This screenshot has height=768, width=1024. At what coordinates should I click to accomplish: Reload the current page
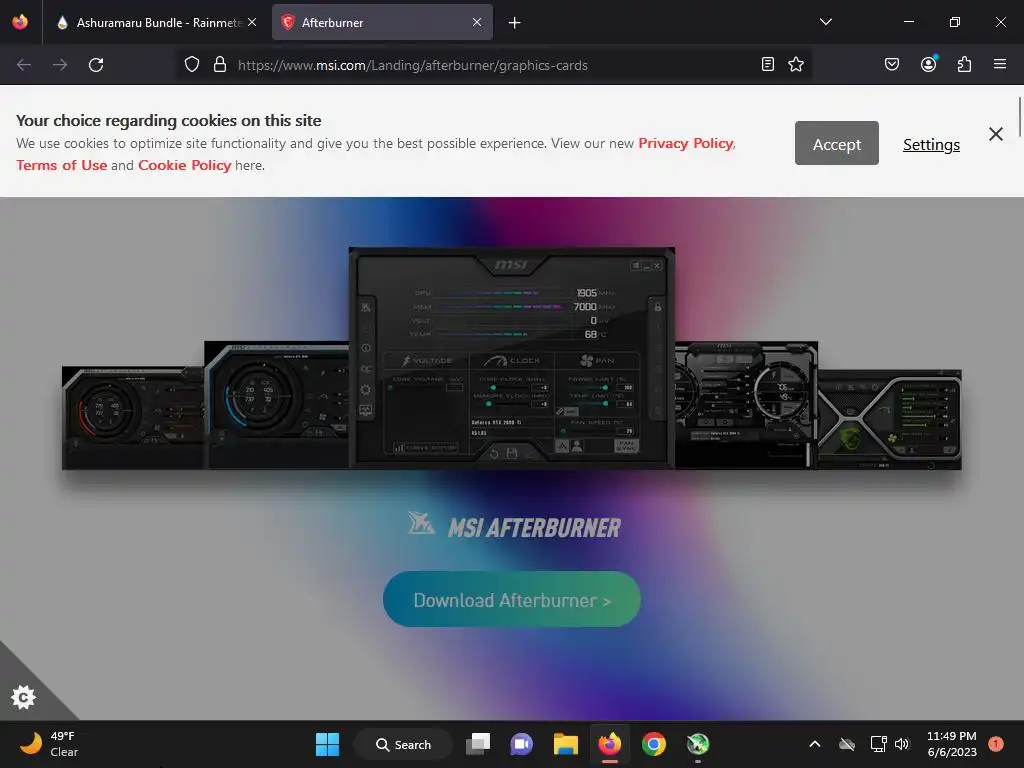pos(96,65)
